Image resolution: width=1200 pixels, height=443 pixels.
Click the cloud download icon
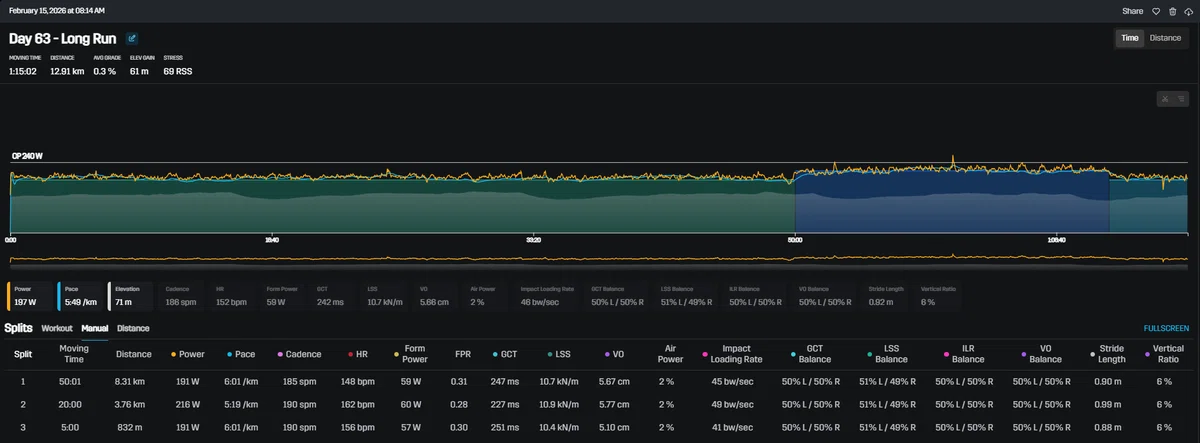tap(1188, 11)
